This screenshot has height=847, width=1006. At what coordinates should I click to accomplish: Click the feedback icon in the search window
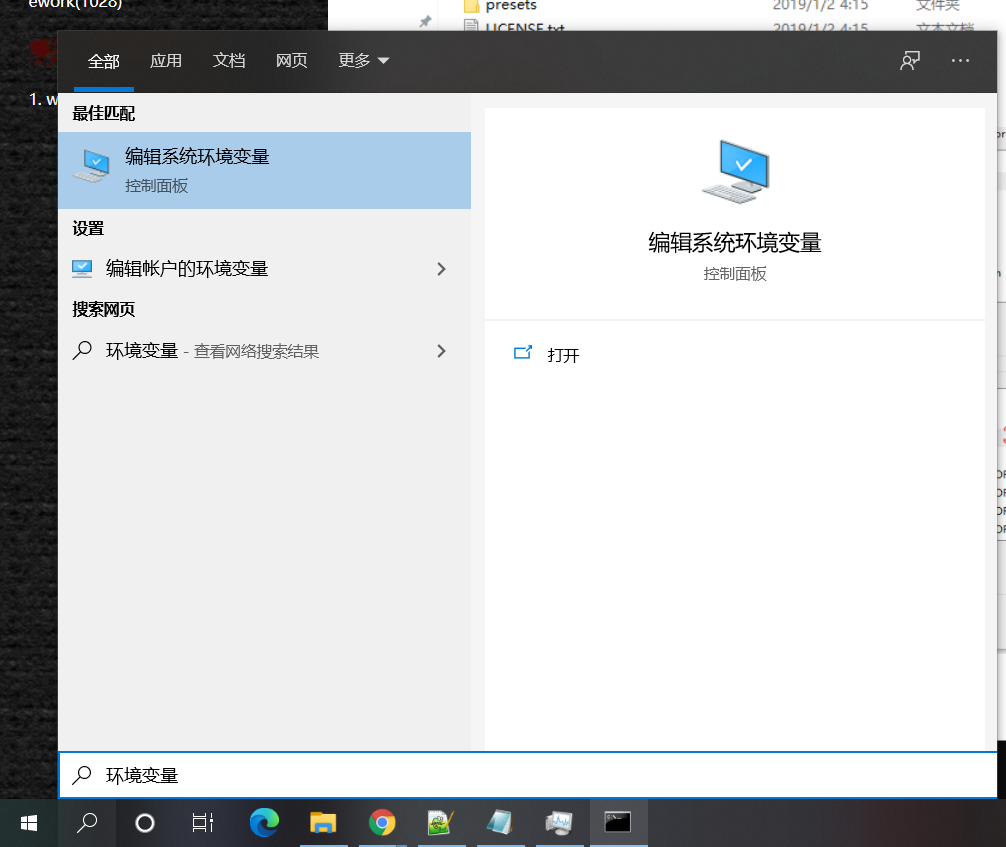pos(909,61)
